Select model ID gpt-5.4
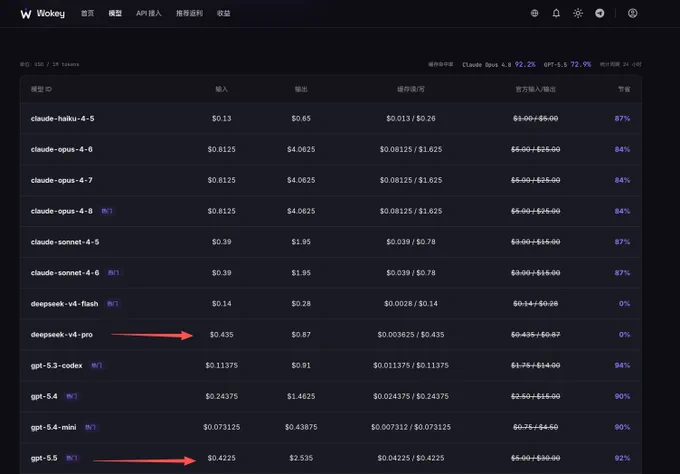 coord(44,396)
